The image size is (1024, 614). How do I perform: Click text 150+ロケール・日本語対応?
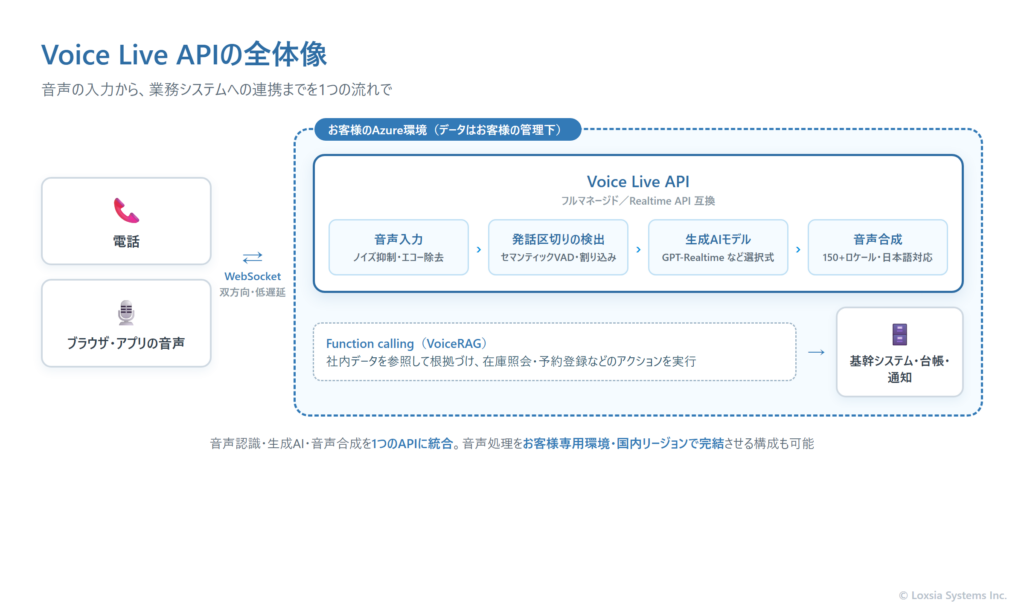tap(878, 257)
